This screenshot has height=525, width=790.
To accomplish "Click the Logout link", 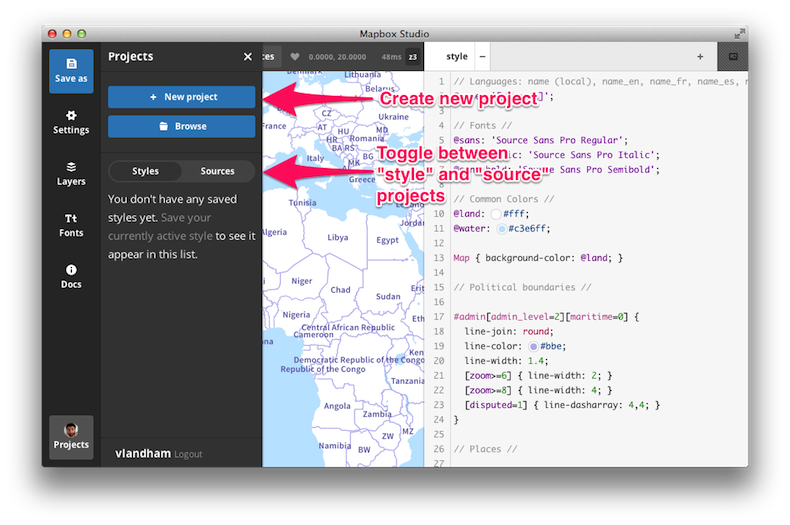I will pyautogui.click(x=188, y=454).
